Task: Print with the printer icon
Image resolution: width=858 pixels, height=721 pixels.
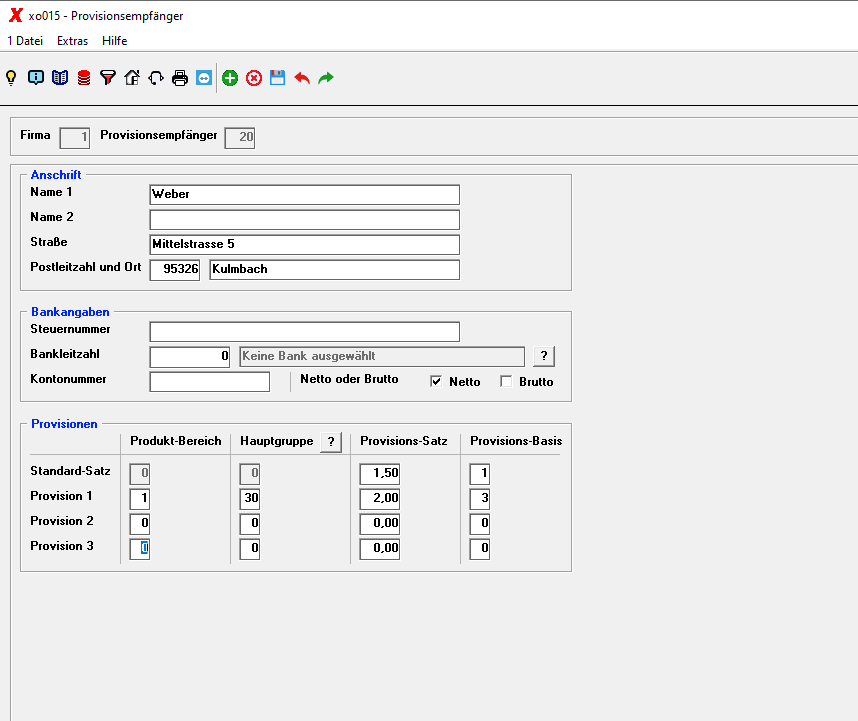Action: [x=180, y=78]
